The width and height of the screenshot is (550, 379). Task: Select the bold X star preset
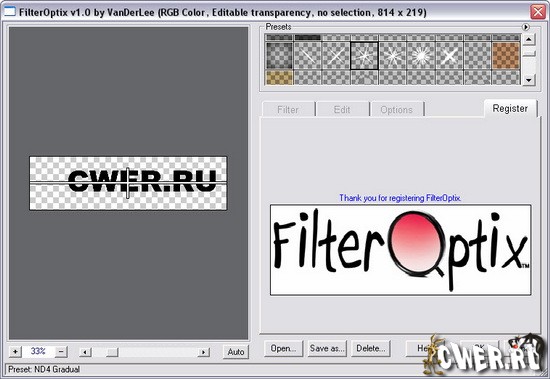[x=449, y=56]
